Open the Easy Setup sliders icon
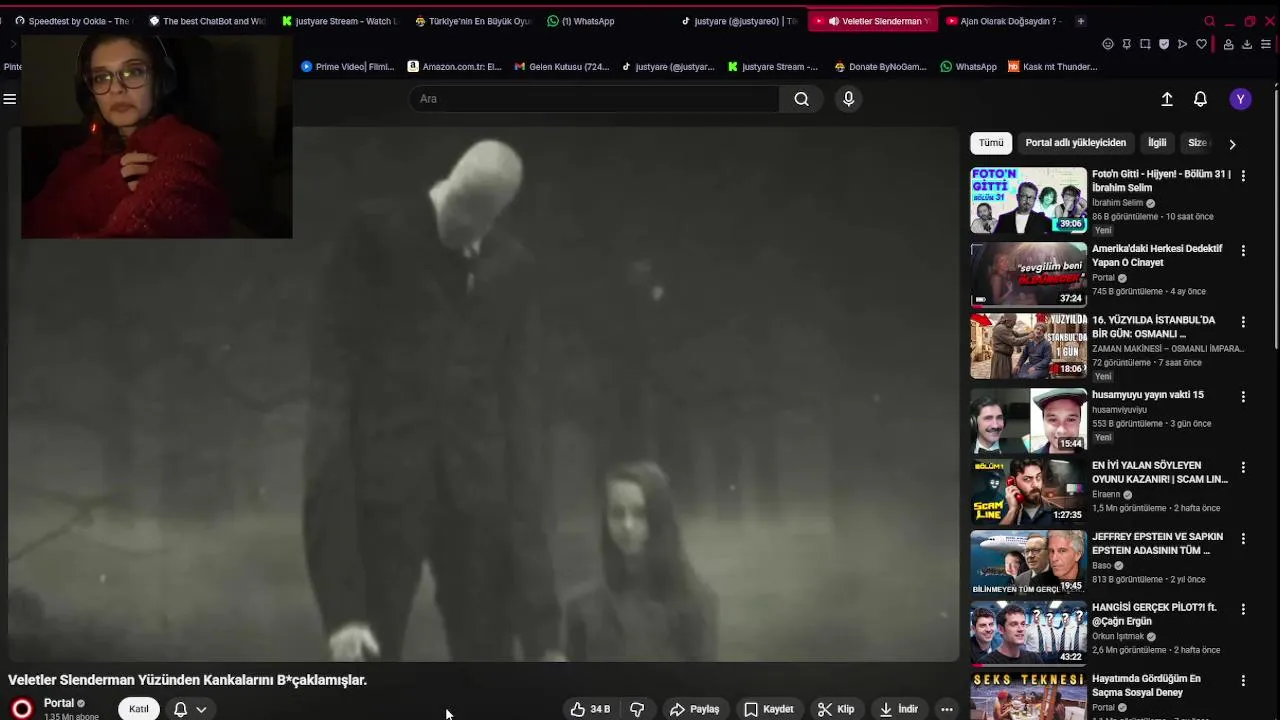The width and height of the screenshot is (1280, 720). [1266, 44]
